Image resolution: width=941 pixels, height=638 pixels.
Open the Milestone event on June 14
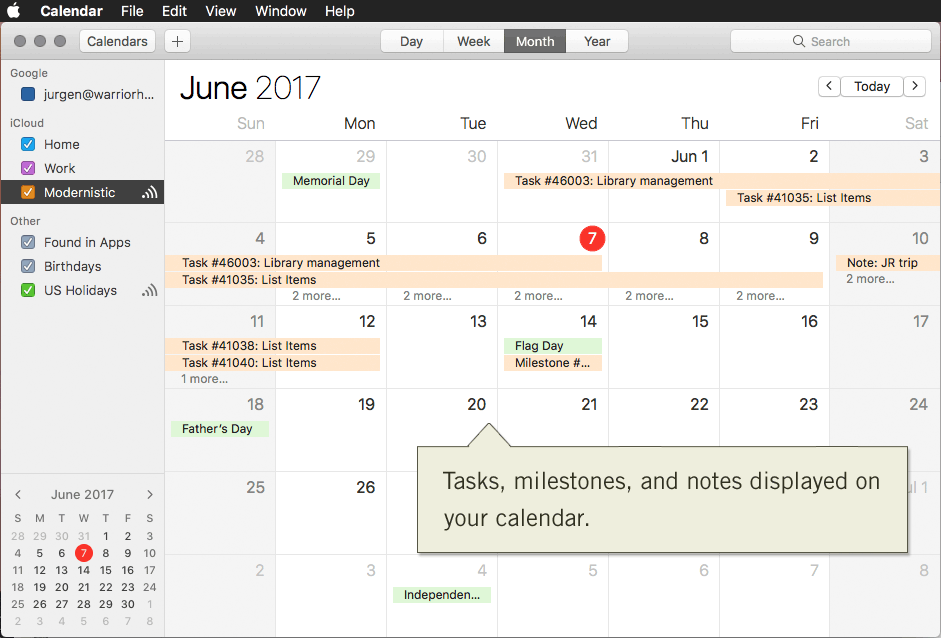pyautogui.click(x=553, y=363)
